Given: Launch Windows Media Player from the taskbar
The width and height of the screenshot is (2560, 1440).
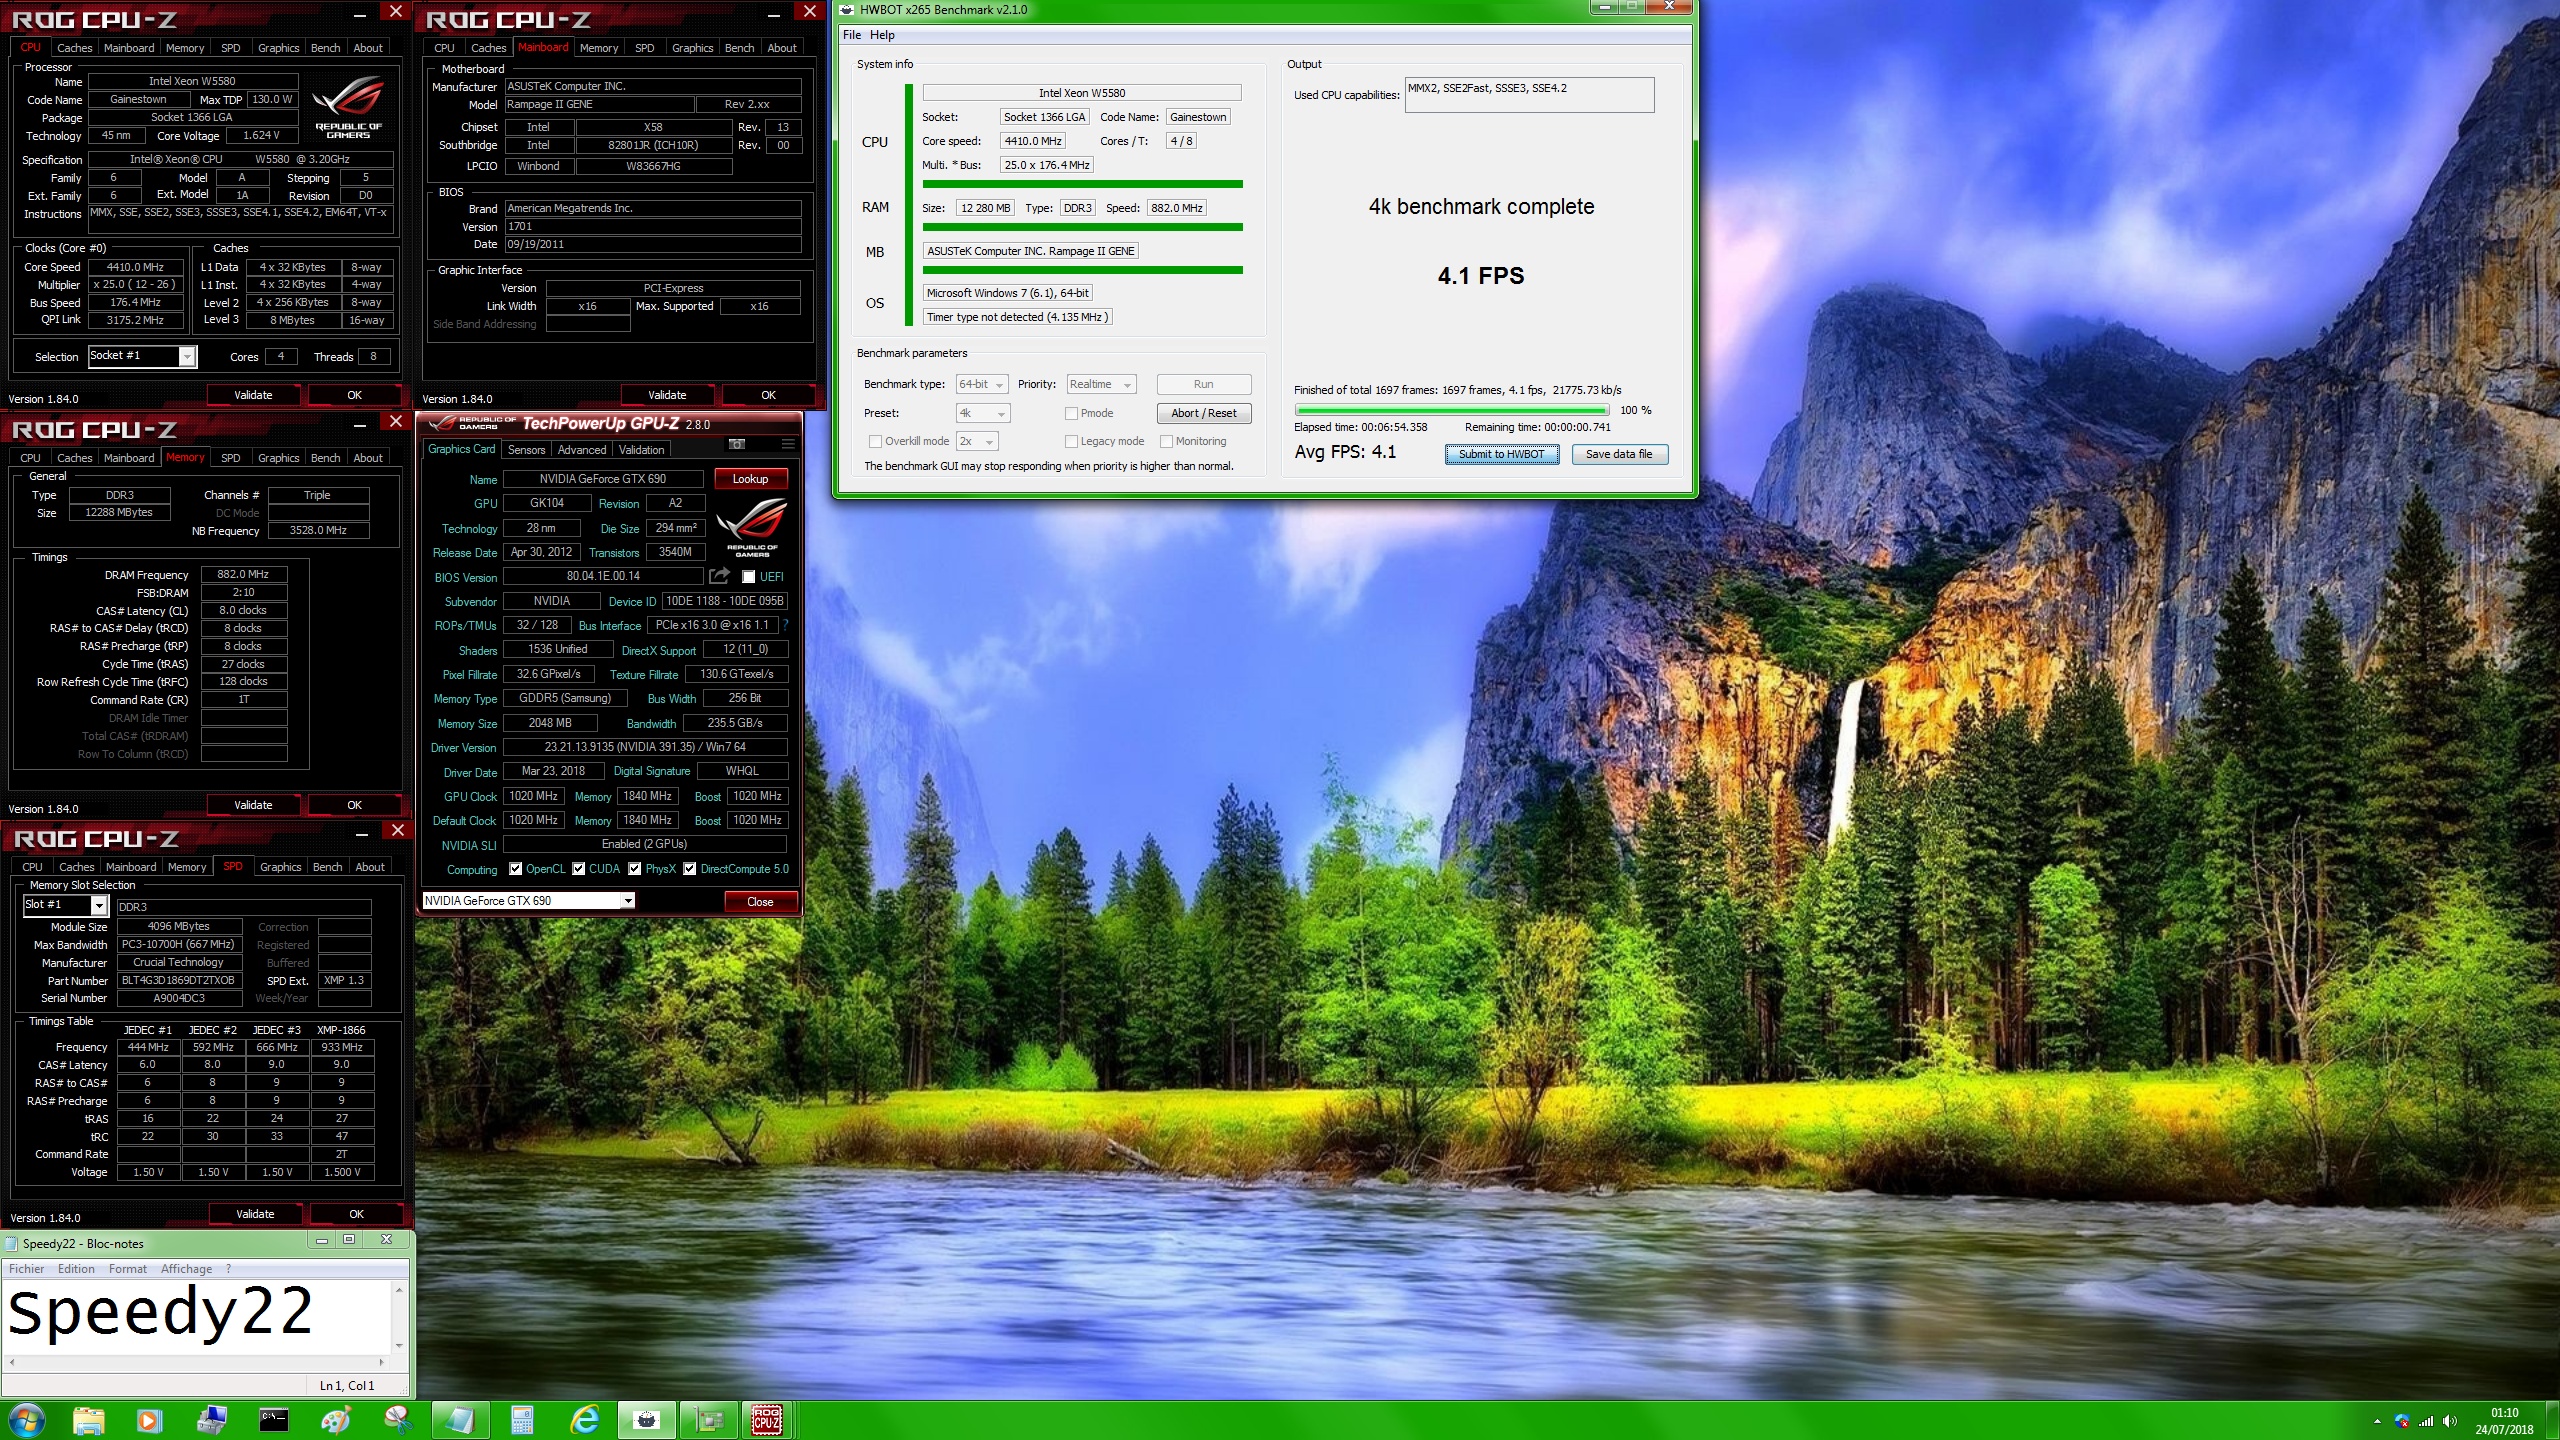Looking at the screenshot, I should 148,1420.
